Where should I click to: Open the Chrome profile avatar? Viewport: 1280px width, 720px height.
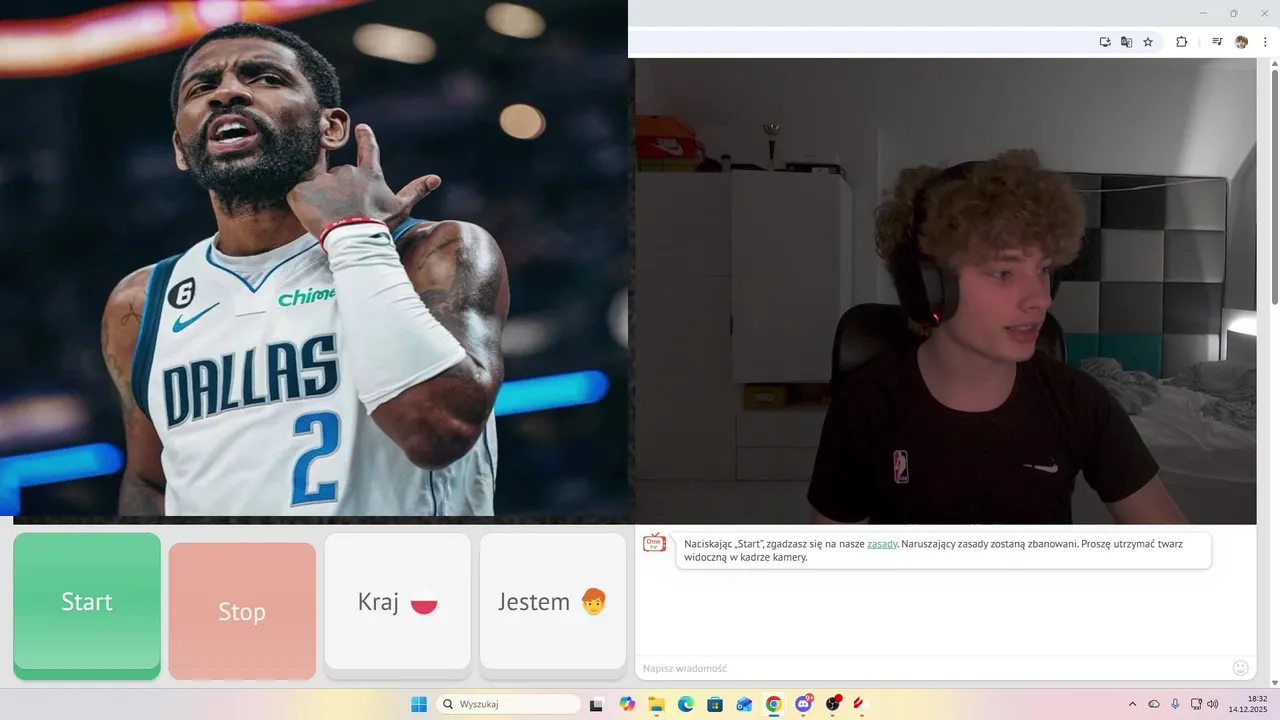[1241, 42]
